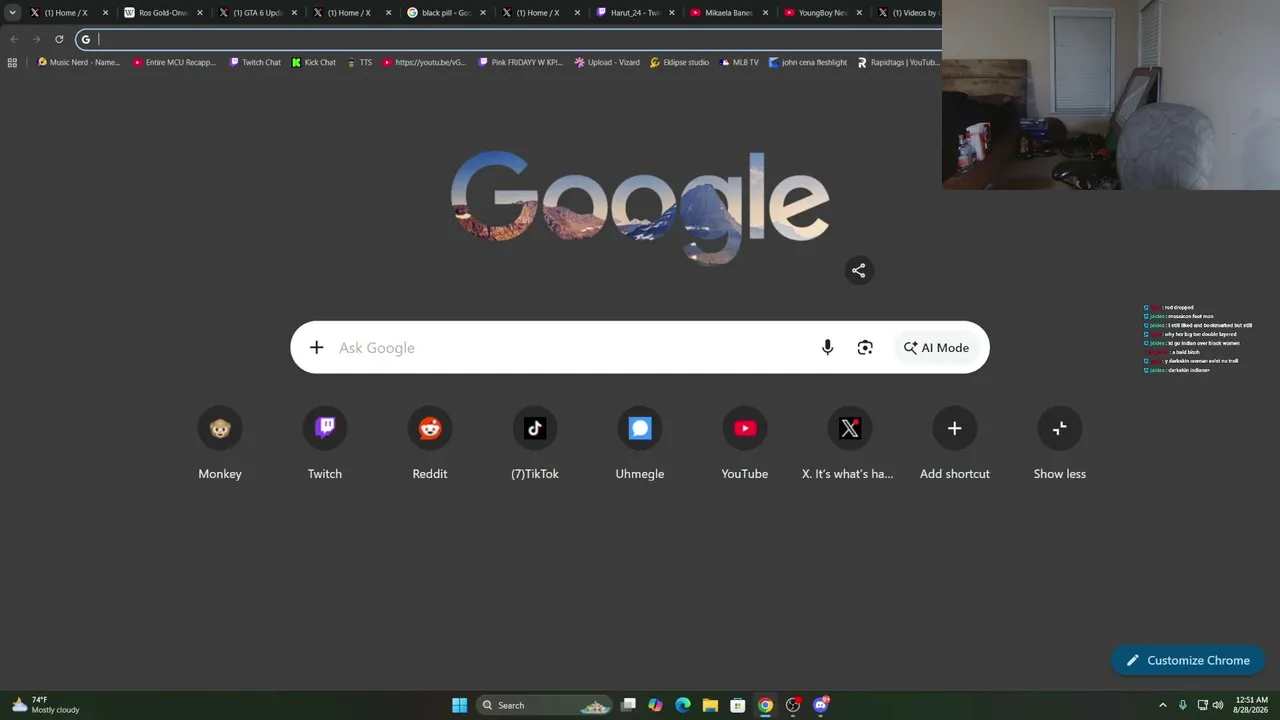The width and height of the screenshot is (1280, 720).
Task: Open the Eklipse studio bookmark
Action: coord(680,62)
